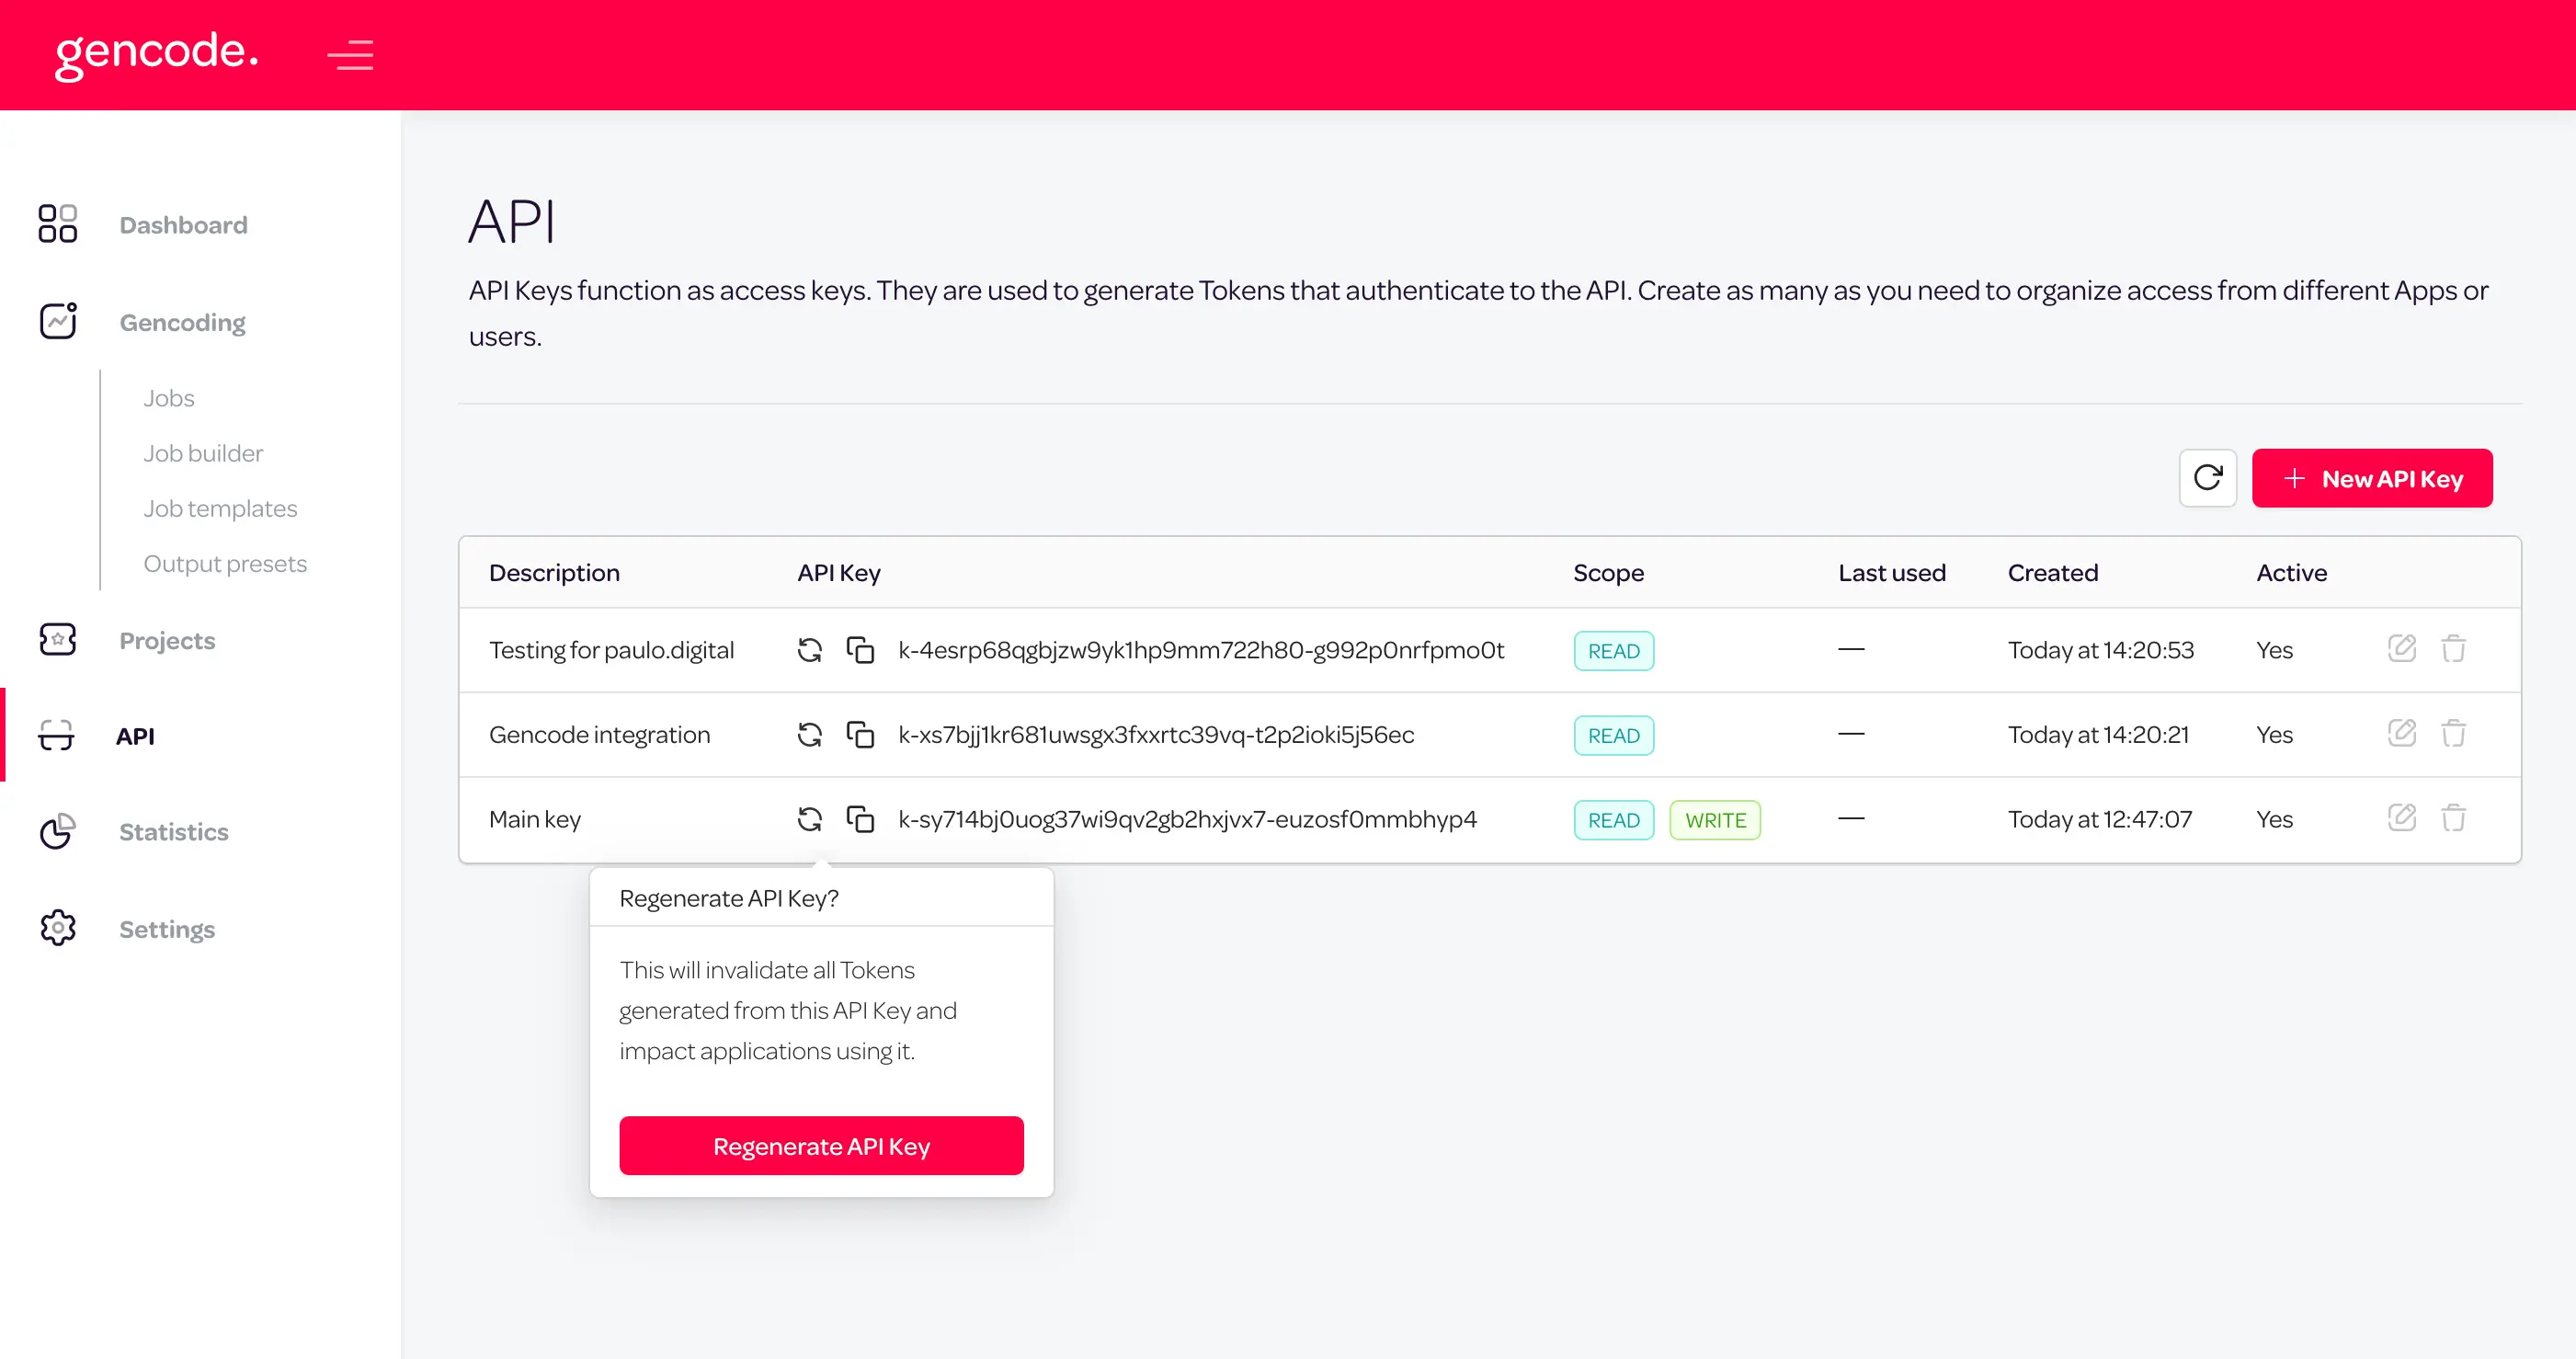Collapse the Gencoding sidebar section
This screenshot has height=1359, width=2576.
[x=182, y=322]
